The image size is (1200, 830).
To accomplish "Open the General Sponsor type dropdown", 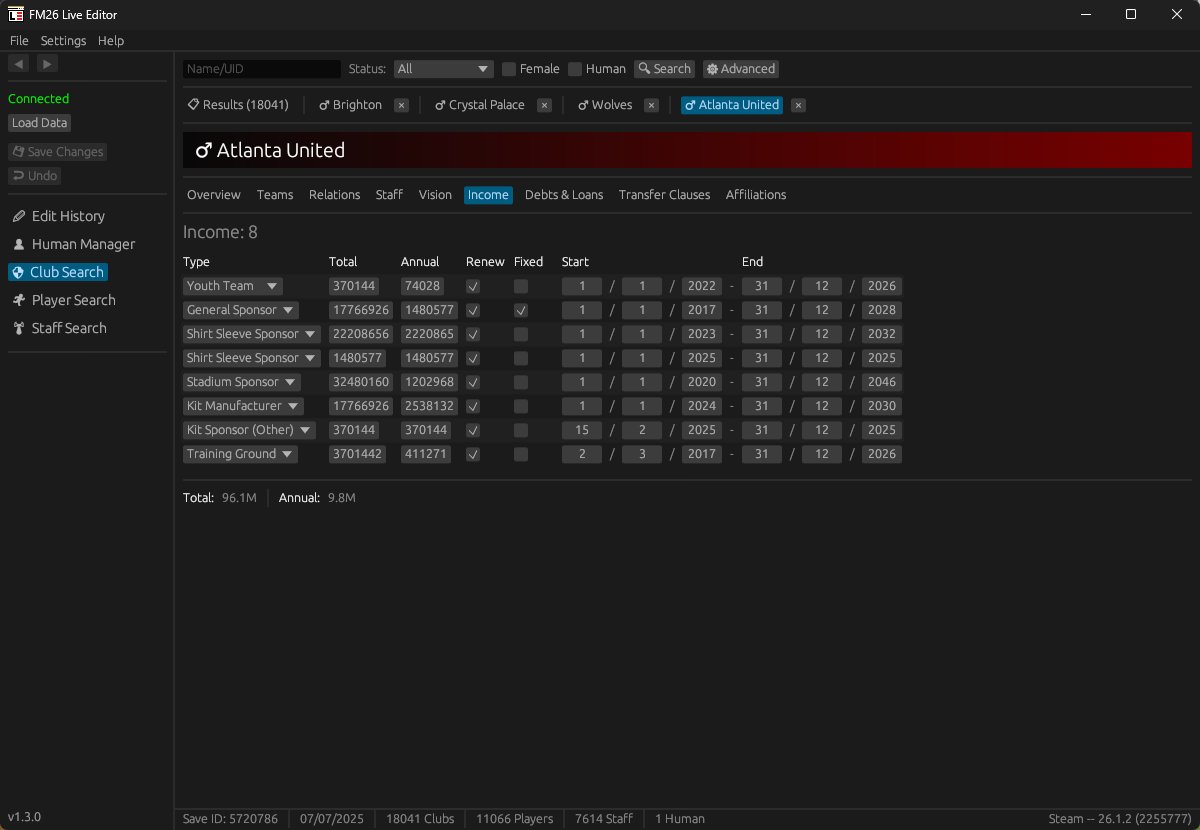I will pyautogui.click(x=241, y=310).
